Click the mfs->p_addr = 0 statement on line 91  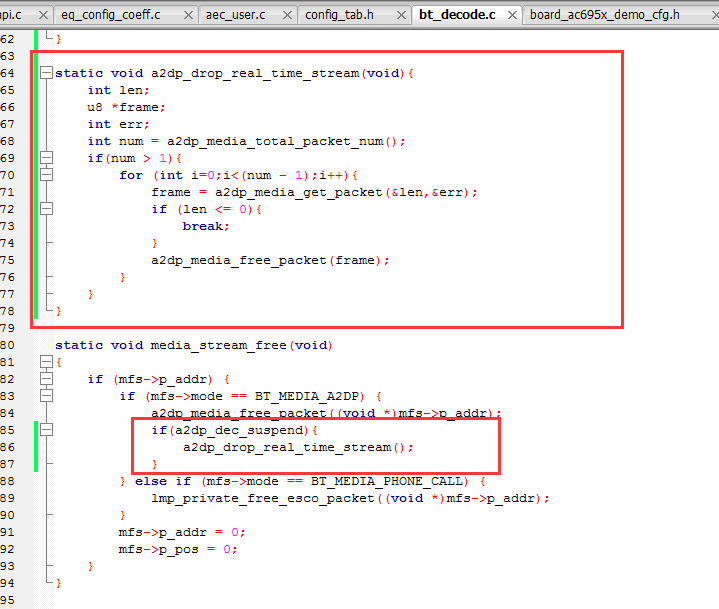coord(182,532)
